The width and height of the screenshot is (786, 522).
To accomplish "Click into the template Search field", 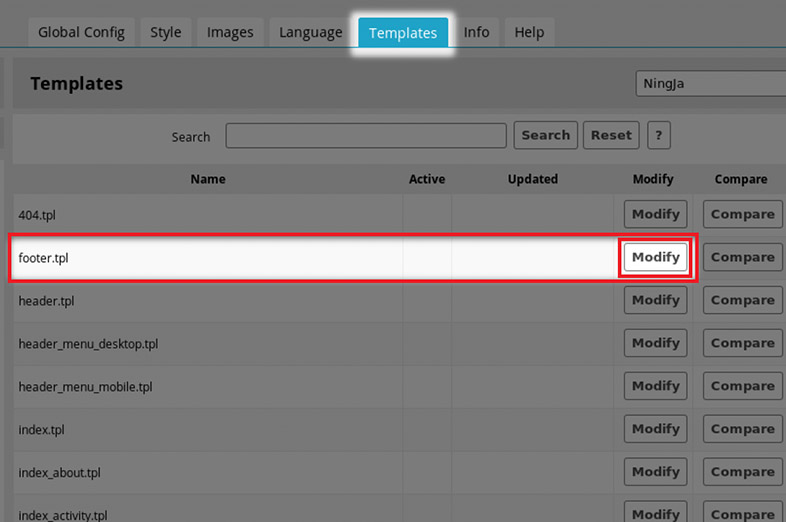I will (366, 136).
